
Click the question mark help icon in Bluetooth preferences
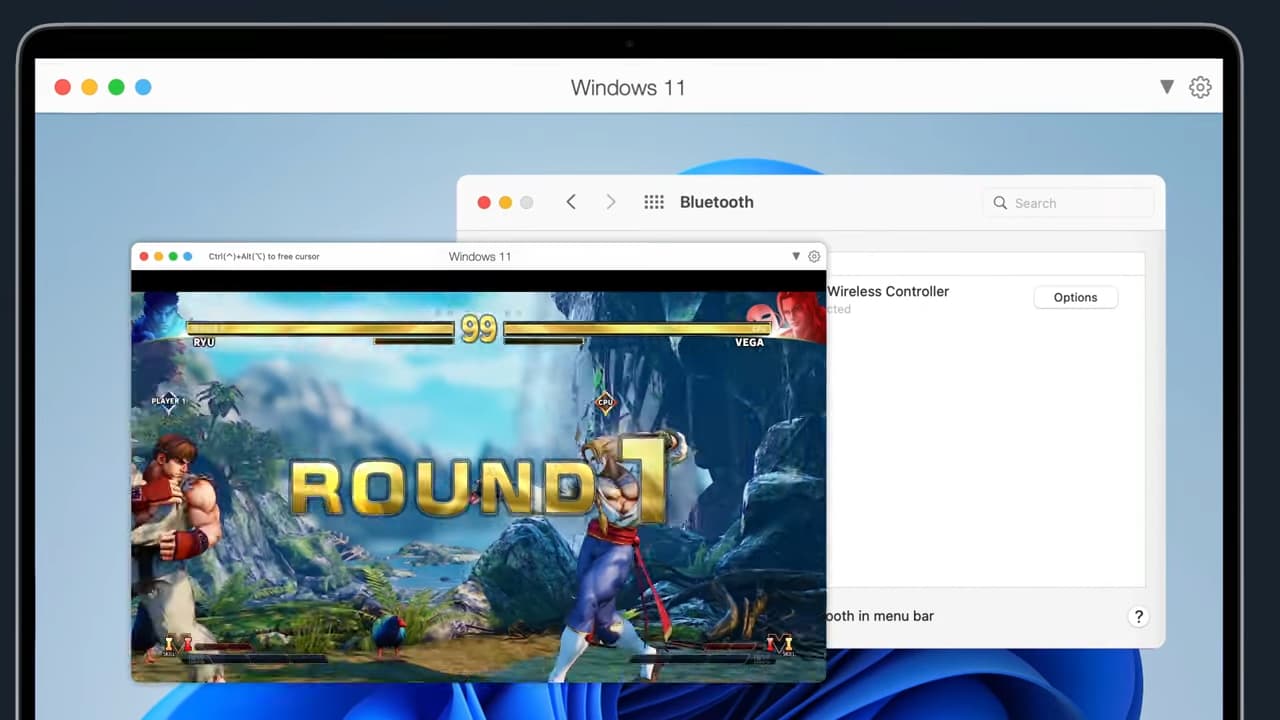pos(1138,616)
